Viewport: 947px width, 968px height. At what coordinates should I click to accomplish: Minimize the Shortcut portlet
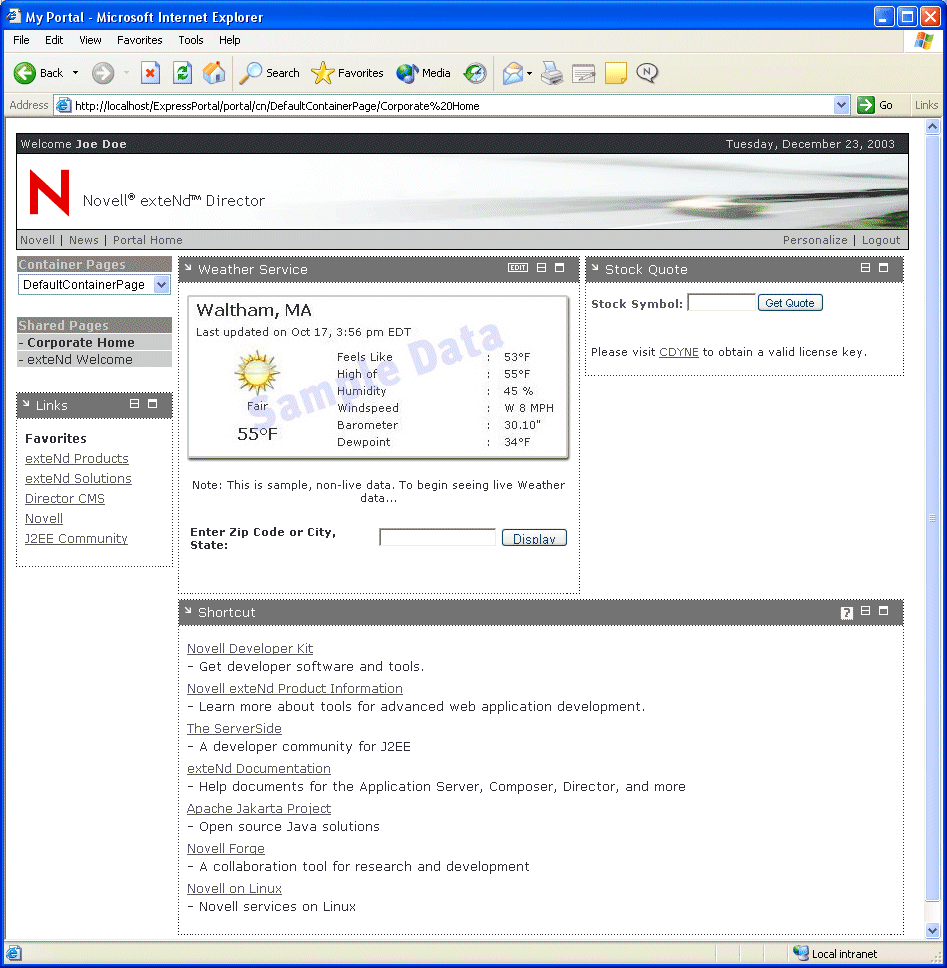tap(866, 611)
